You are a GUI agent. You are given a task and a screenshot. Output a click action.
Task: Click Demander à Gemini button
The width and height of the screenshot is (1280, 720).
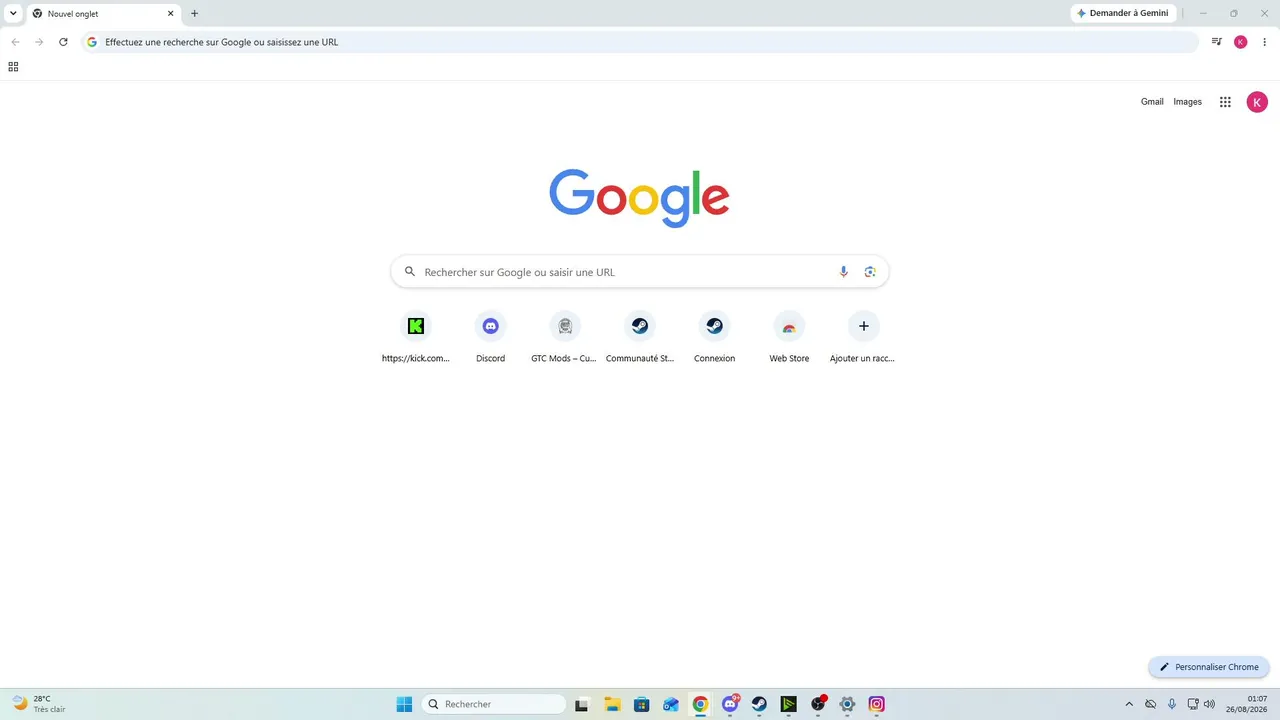click(x=1123, y=13)
